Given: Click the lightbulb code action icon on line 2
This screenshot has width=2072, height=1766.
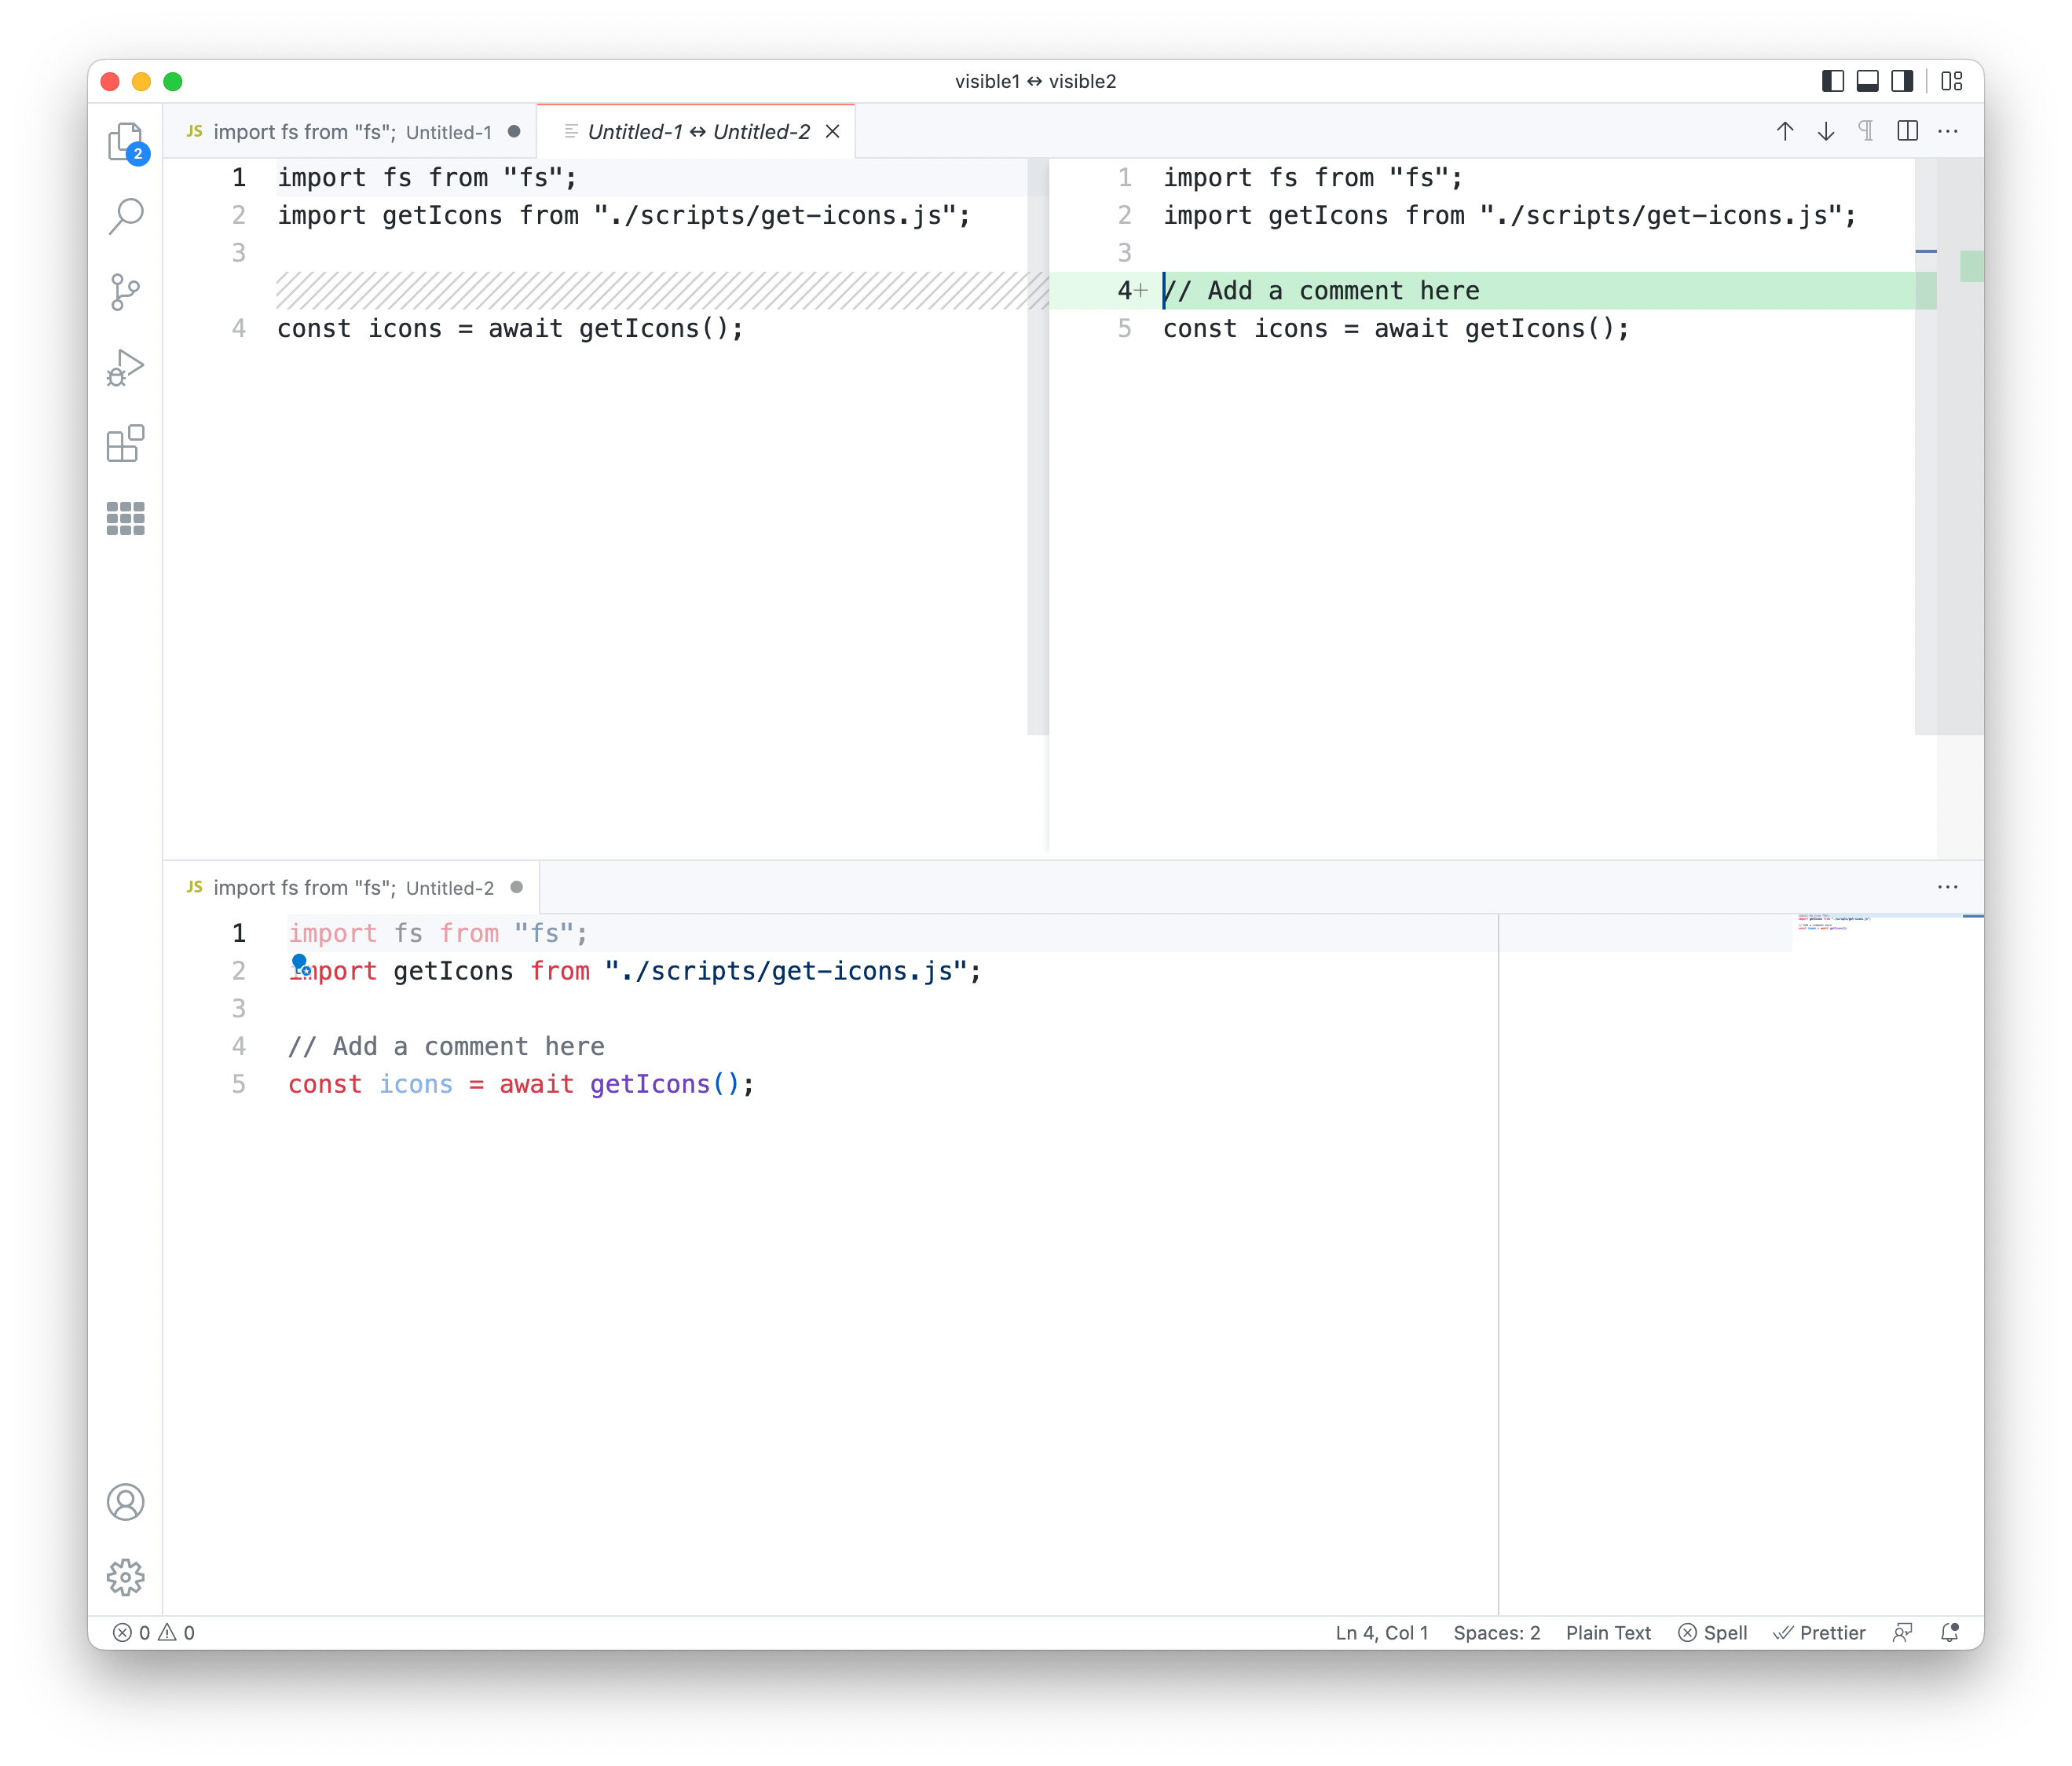Looking at the screenshot, I should pos(300,965).
